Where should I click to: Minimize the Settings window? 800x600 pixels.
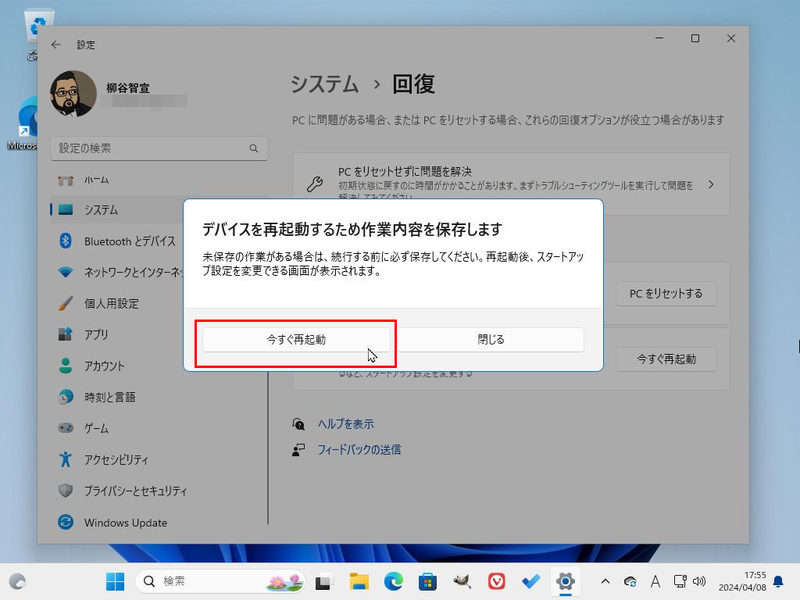(659, 38)
